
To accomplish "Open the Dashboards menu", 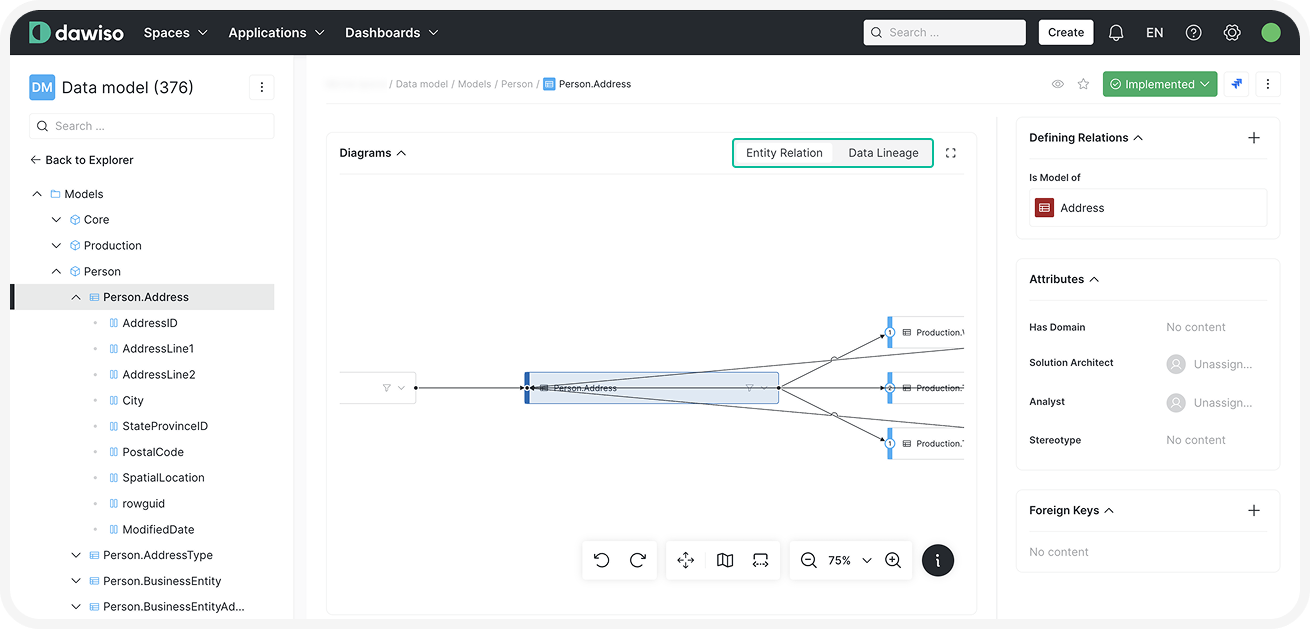I will [391, 32].
